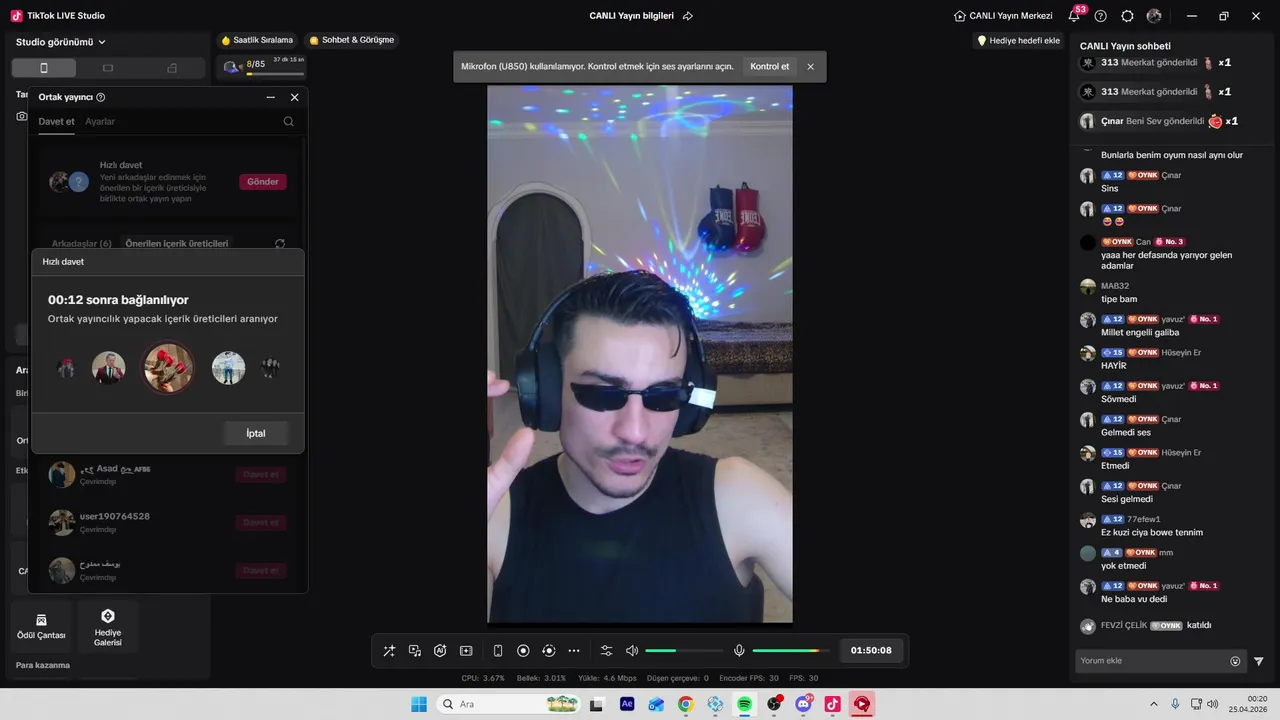Open the profile avatar in title bar
This screenshot has width=1280, height=720.
pyautogui.click(x=1154, y=16)
